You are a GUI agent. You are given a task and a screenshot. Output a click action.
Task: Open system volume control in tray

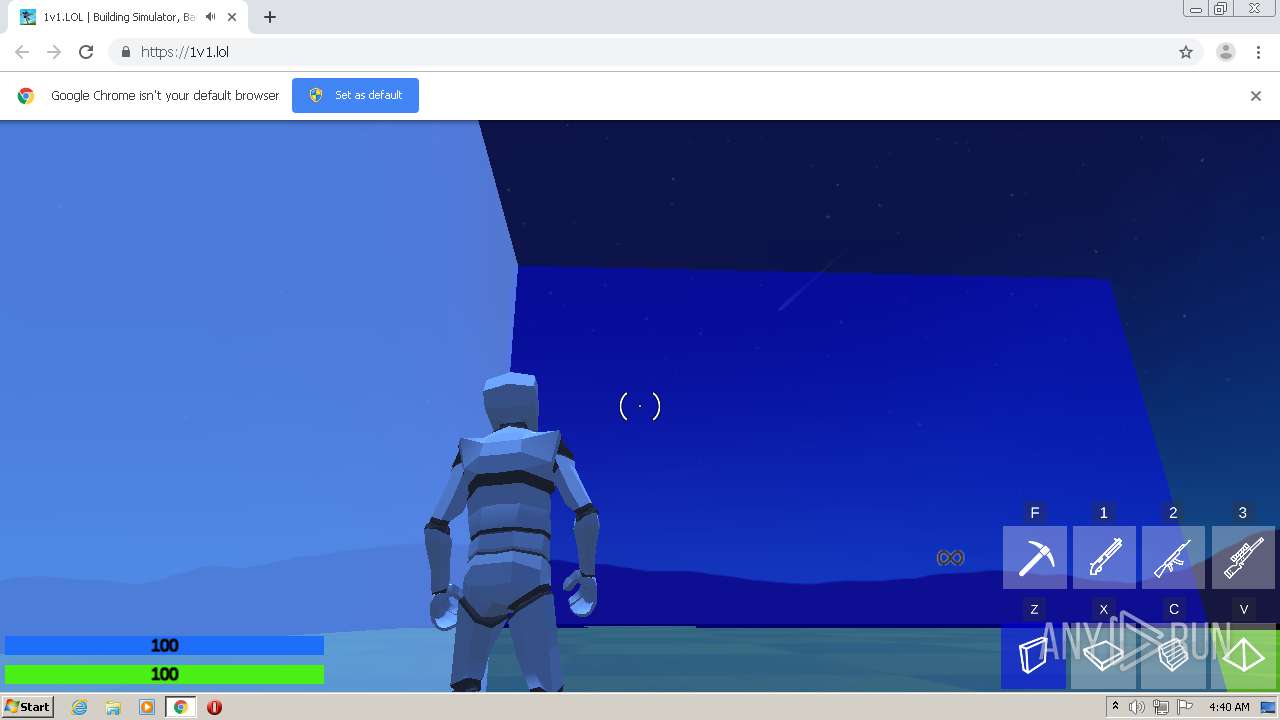coord(1137,707)
